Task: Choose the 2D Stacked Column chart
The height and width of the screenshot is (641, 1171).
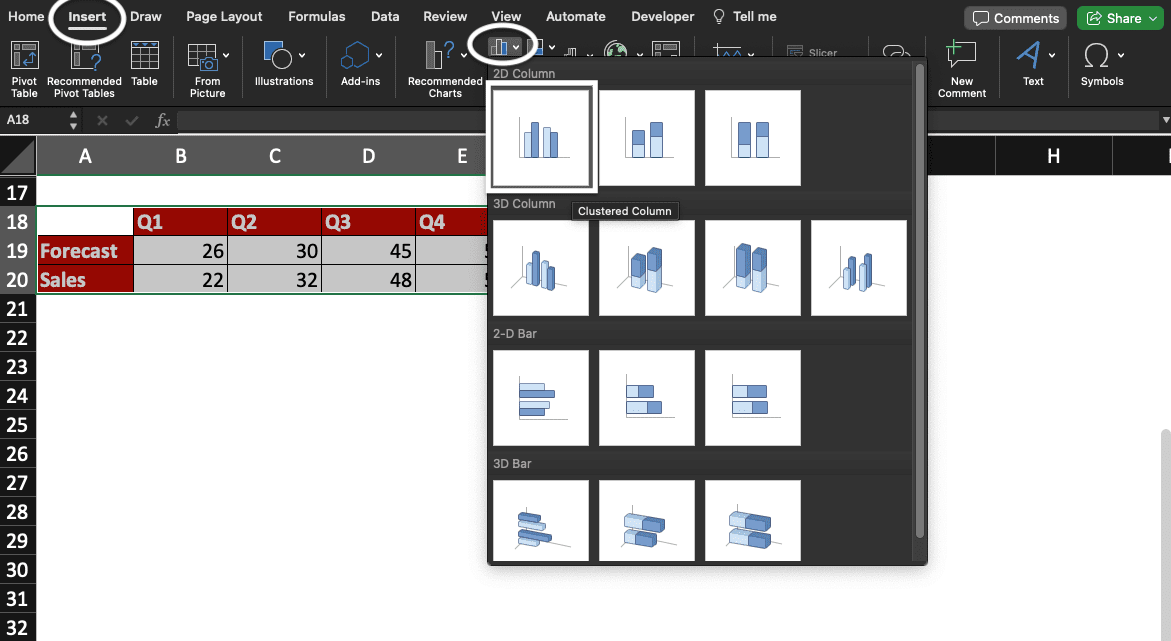Action: 646,137
